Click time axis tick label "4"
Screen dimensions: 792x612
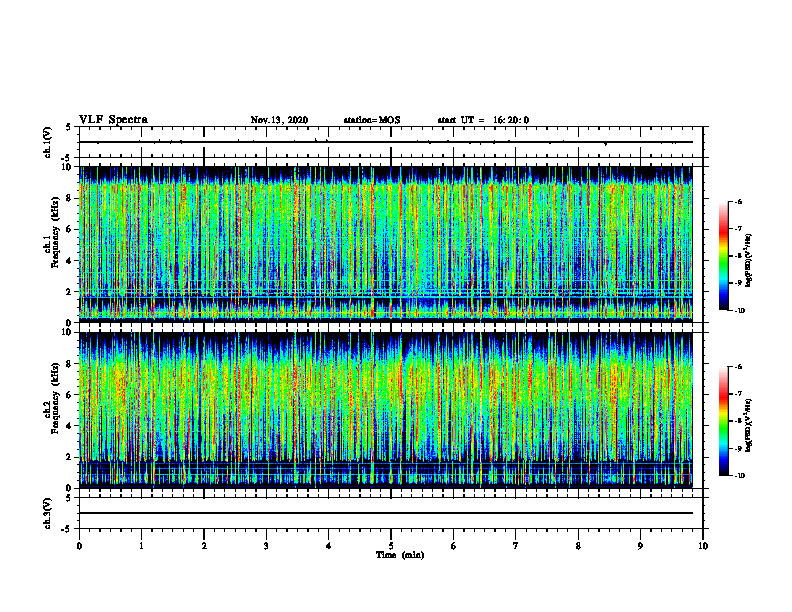(329, 546)
